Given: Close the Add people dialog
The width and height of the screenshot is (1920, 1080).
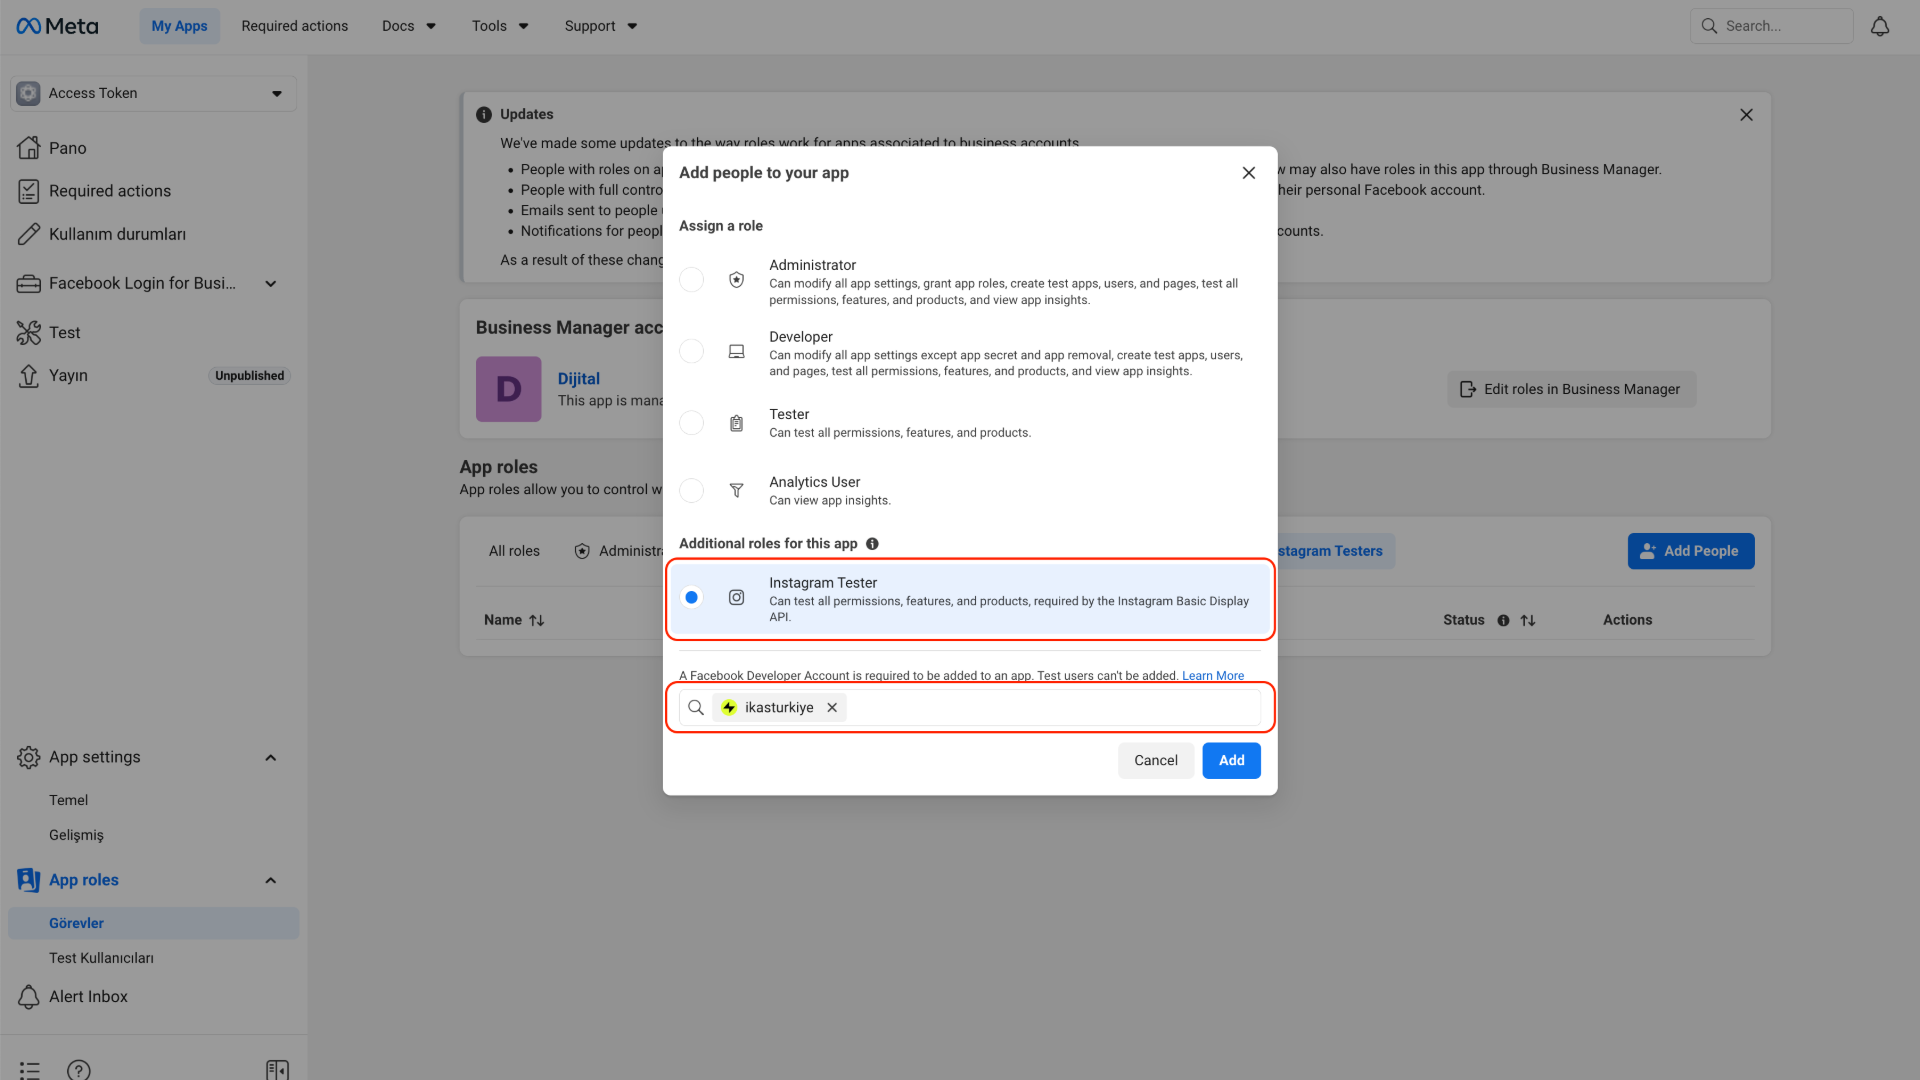Looking at the screenshot, I should 1249,173.
